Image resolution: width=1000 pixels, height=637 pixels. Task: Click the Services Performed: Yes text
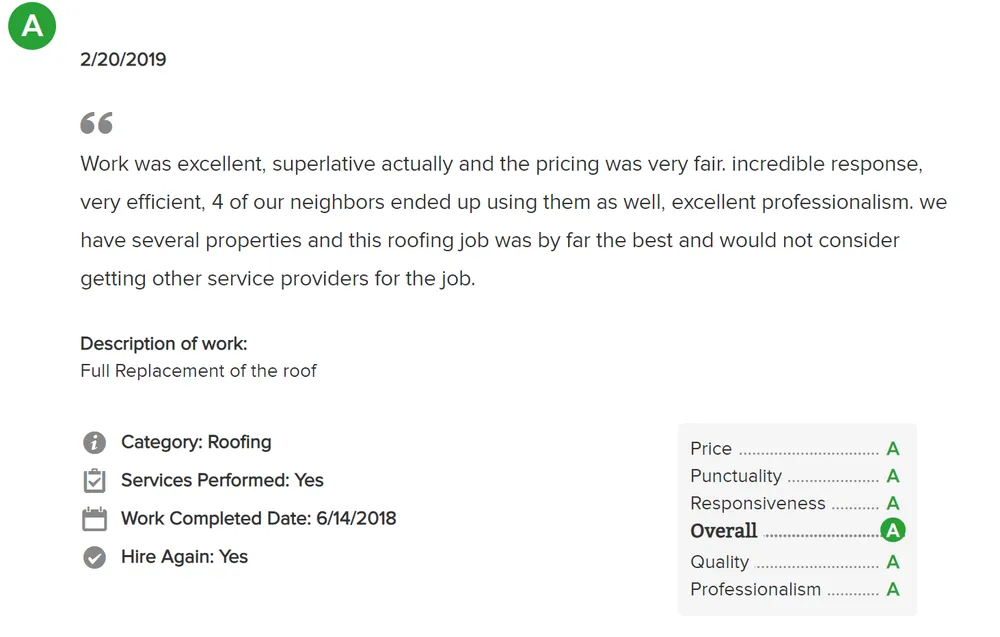pyautogui.click(x=222, y=480)
